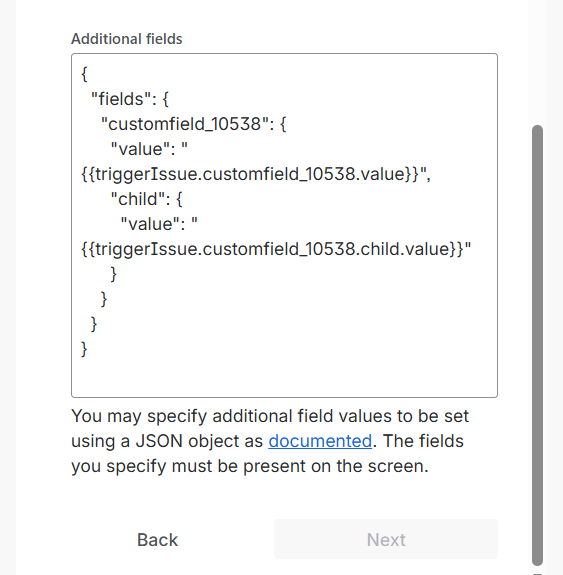The image size is (563, 575).
Task: Click the text '"fields": {'
Action: pyautogui.click(x=130, y=99)
